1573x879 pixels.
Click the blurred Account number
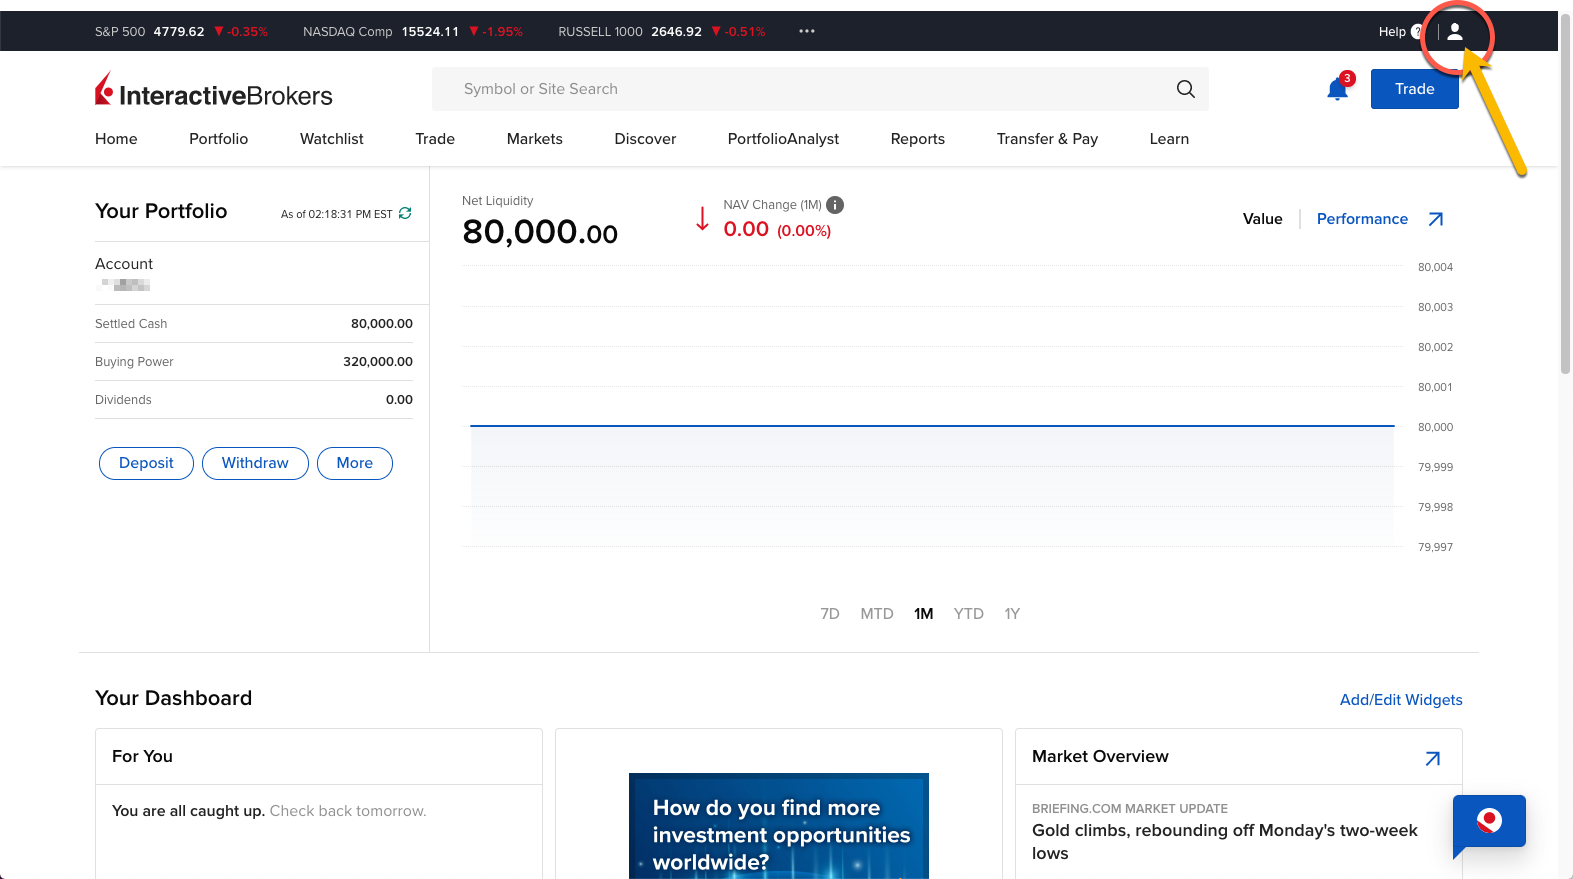(126, 285)
